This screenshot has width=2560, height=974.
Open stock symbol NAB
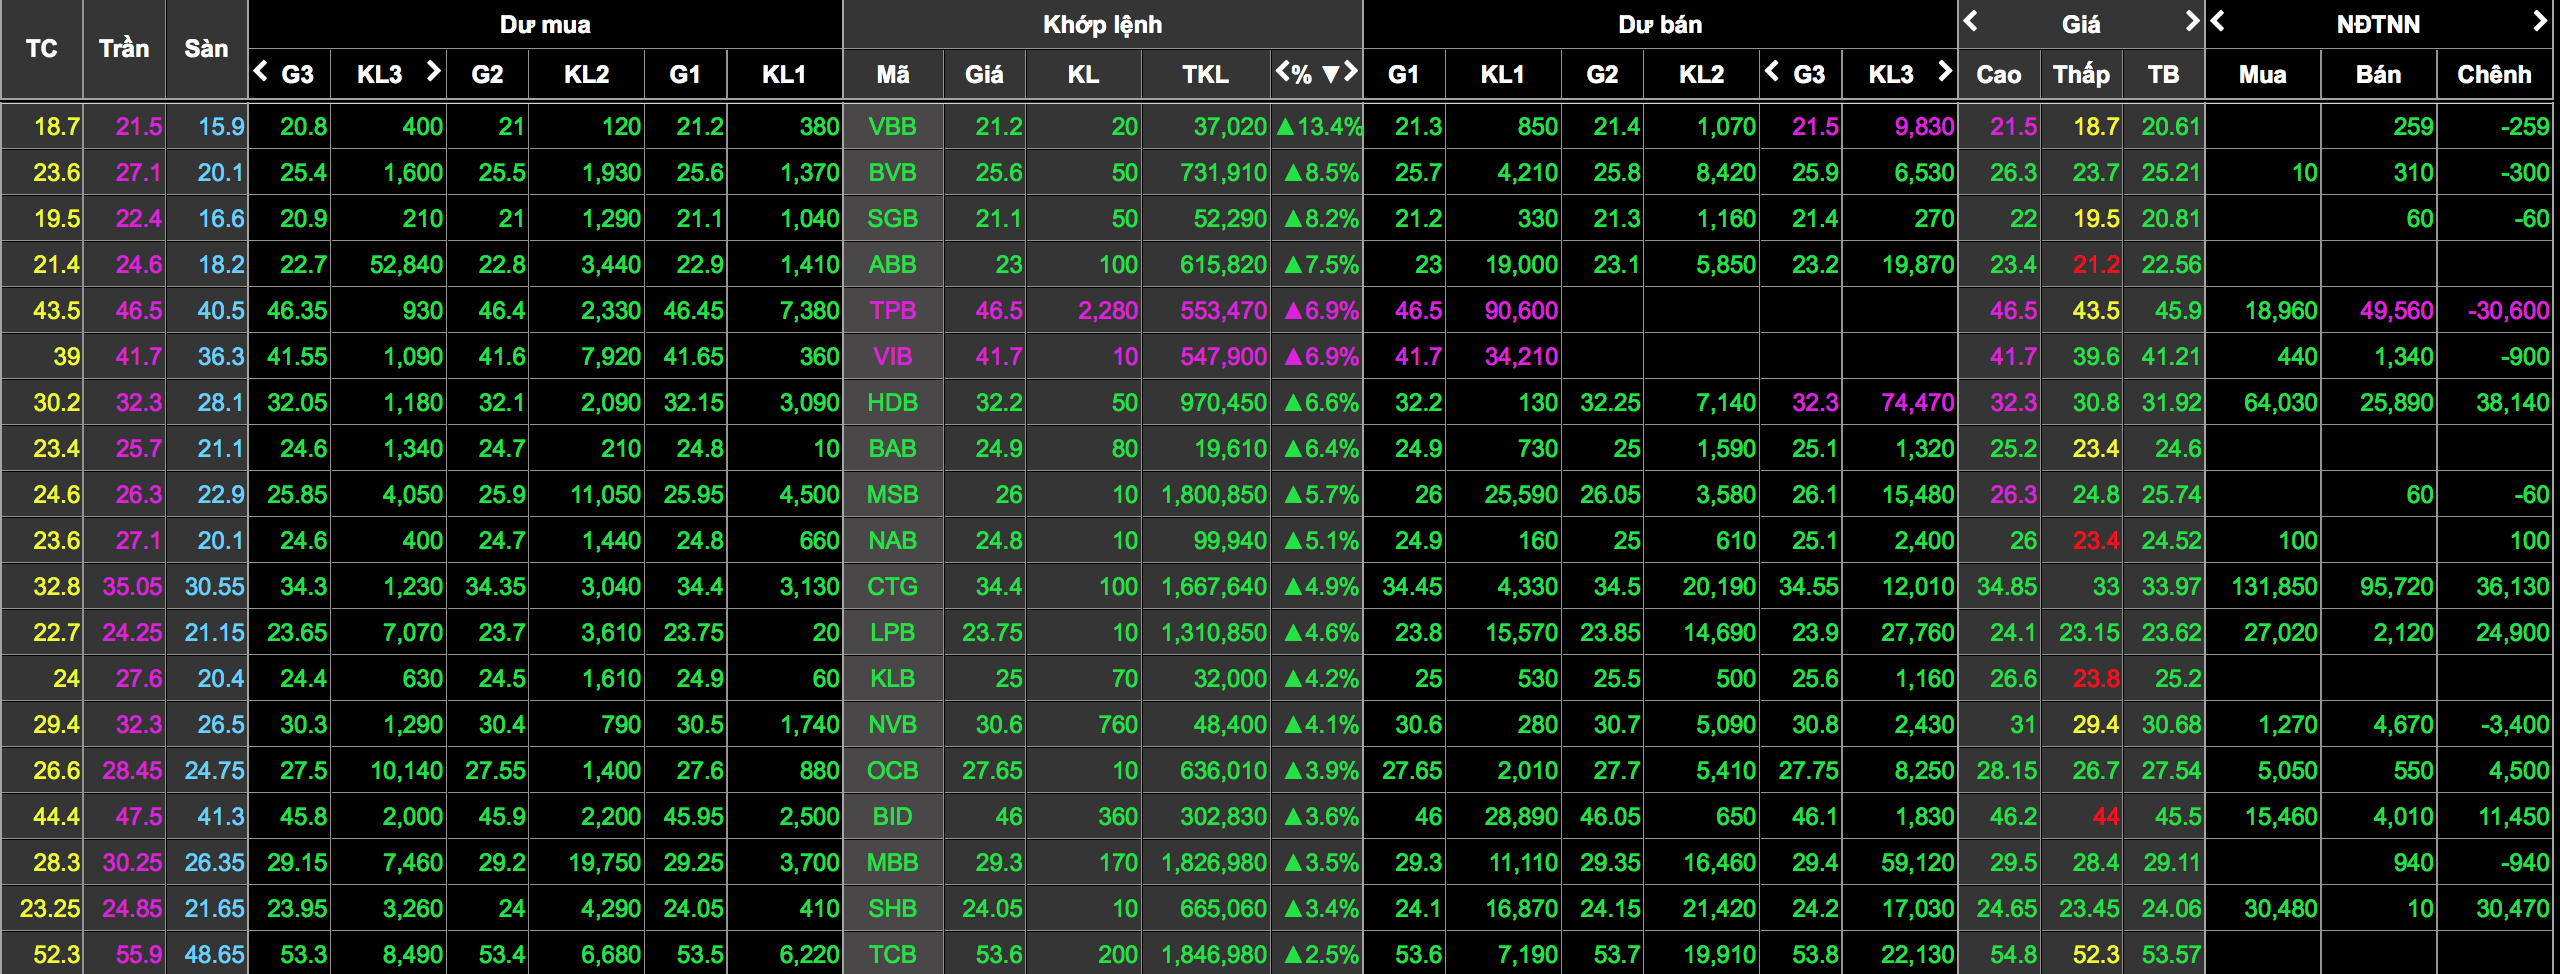[x=892, y=540]
